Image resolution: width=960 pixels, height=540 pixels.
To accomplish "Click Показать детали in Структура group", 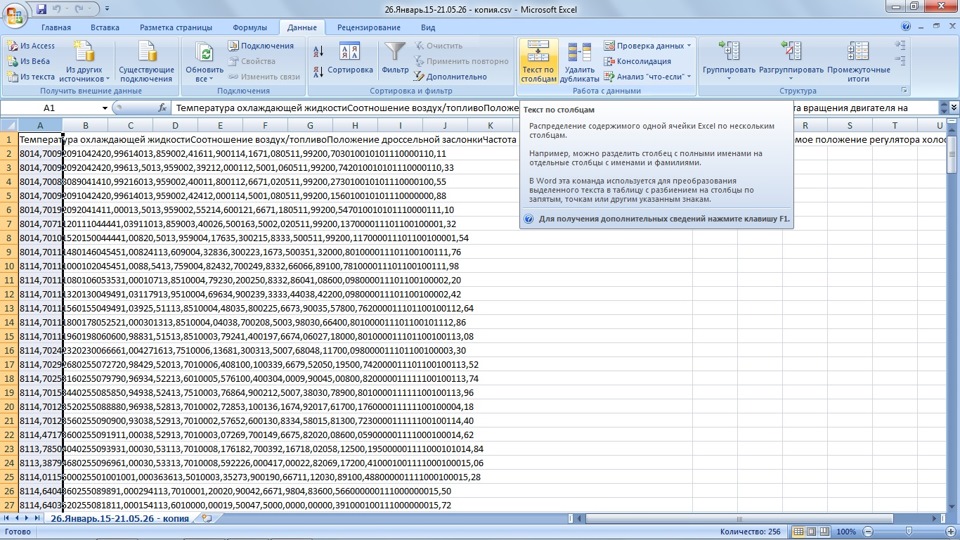I will click(x=900, y=45).
